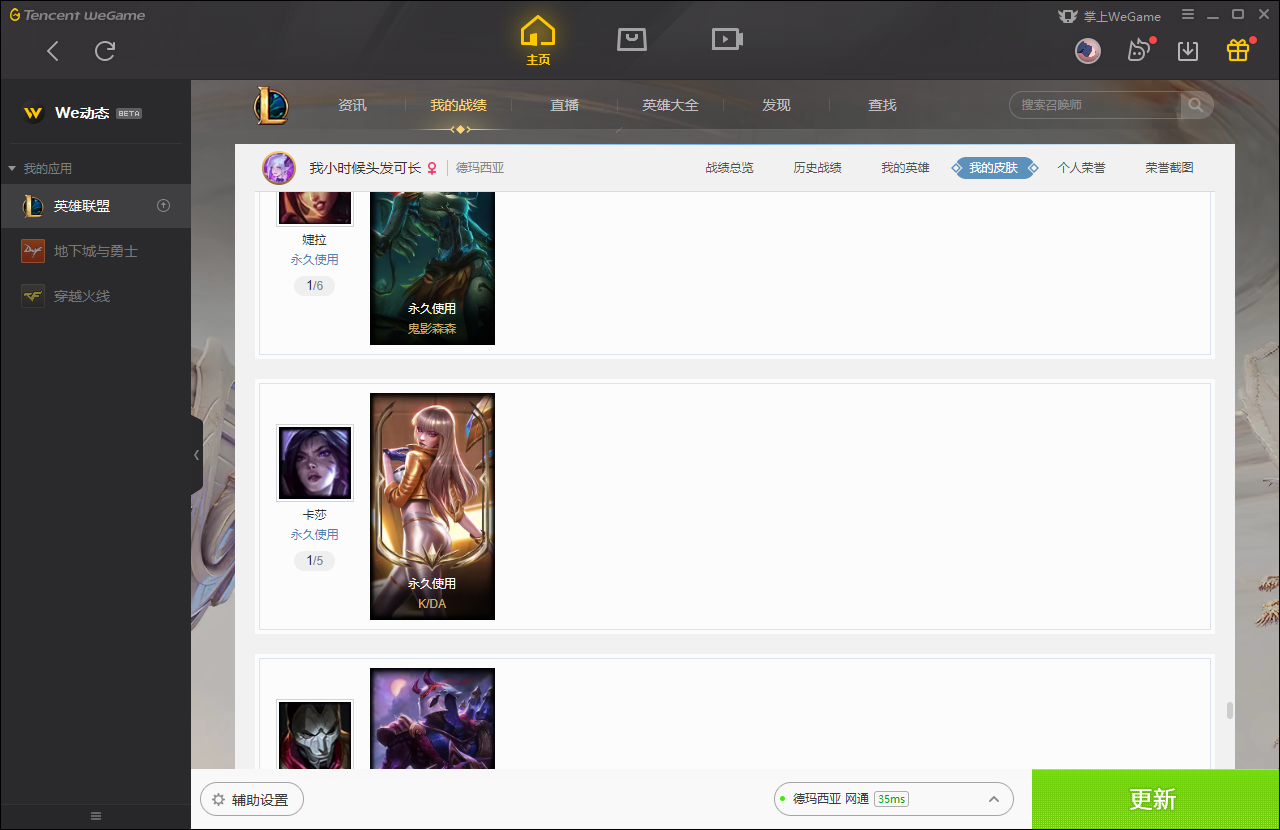Image resolution: width=1280 pixels, height=830 pixels.
Task: Click the 婕拉 champion portrait
Action: pos(315,207)
